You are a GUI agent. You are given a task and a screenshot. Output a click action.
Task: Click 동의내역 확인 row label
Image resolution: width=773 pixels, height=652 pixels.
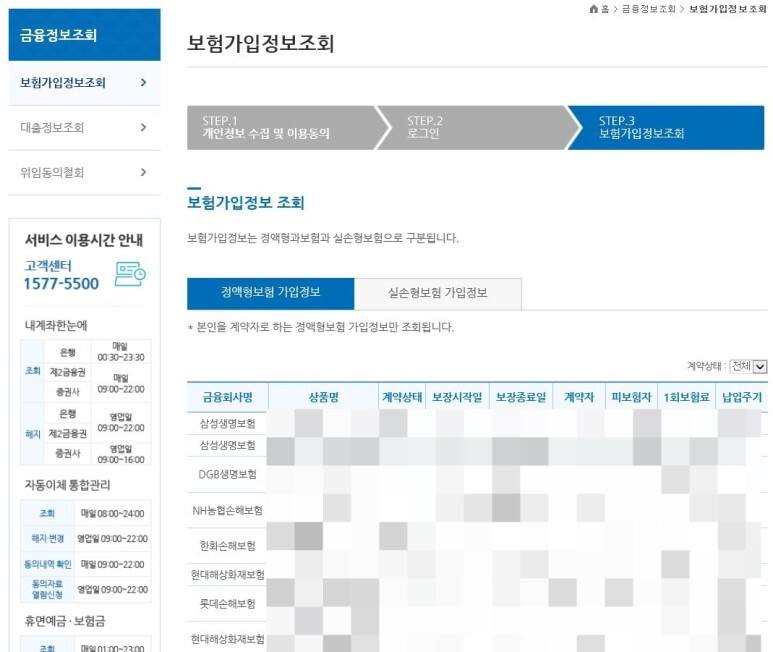pos(47,564)
